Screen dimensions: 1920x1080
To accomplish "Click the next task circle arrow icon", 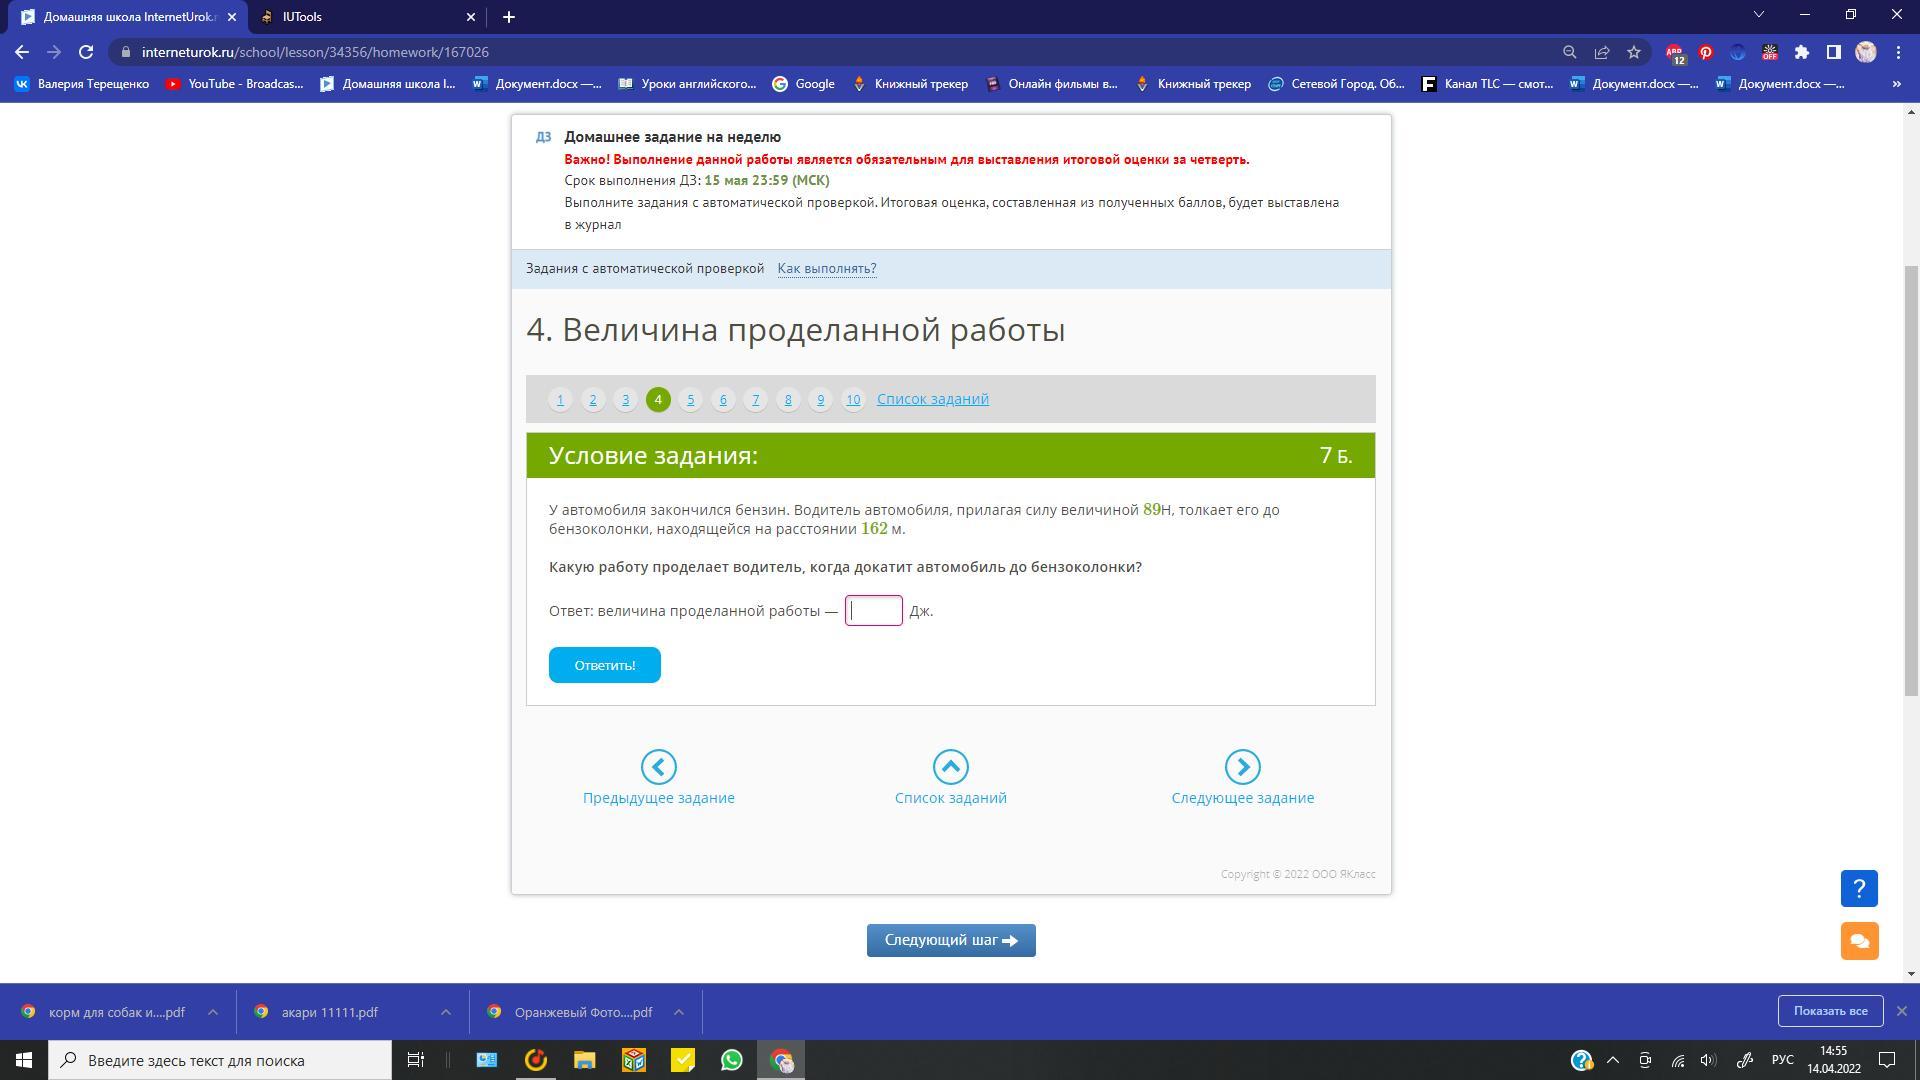I will pyautogui.click(x=1242, y=767).
